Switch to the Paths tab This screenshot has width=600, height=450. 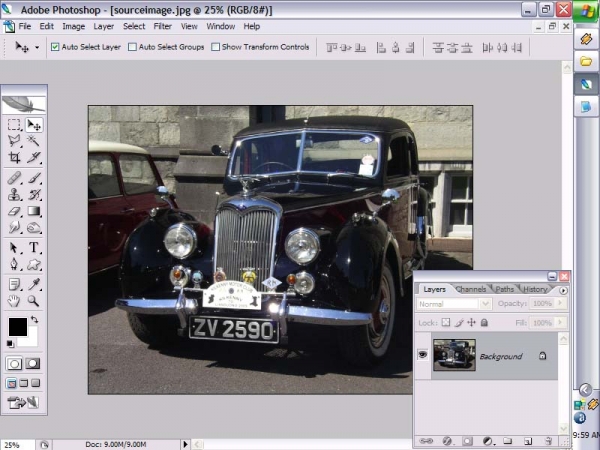505,289
